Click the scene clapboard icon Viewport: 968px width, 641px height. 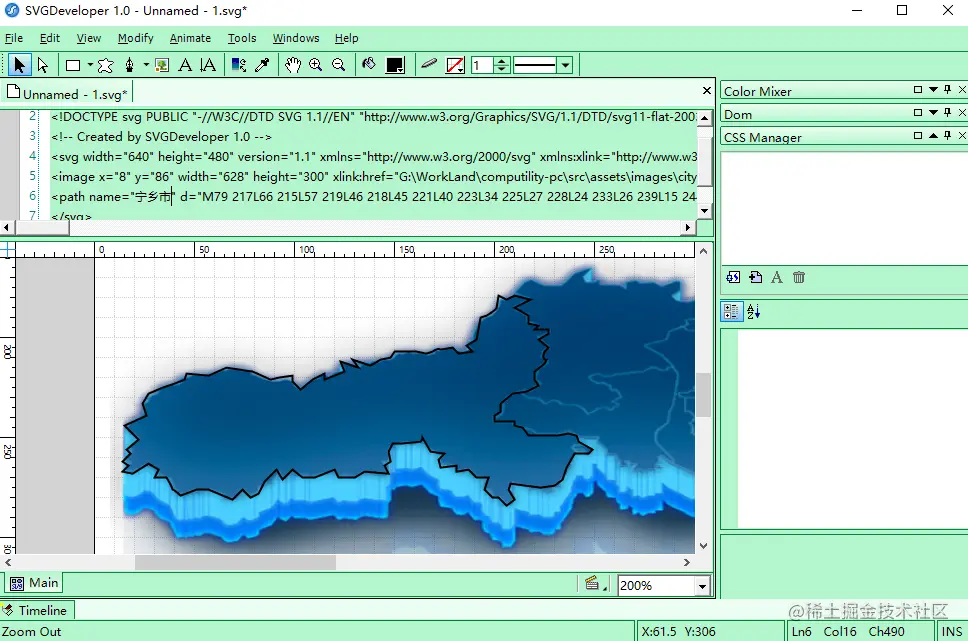click(x=593, y=583)
